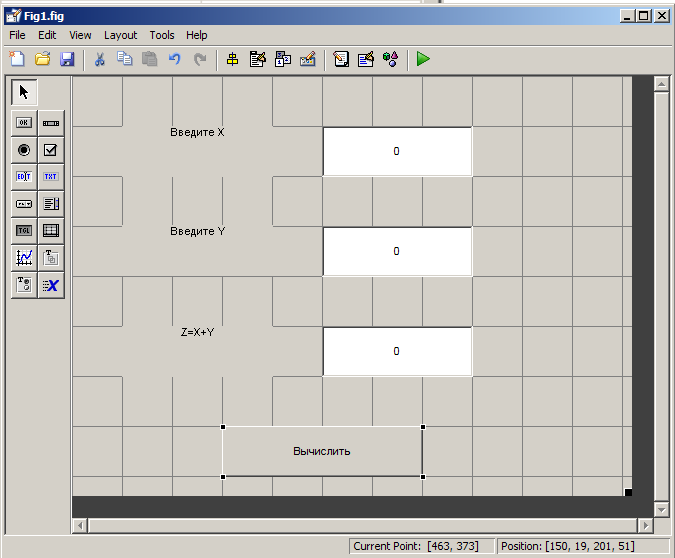Screen dimensions: 675x558
Task: Pick the Edit Text component
Action: (x=24, y=177)
